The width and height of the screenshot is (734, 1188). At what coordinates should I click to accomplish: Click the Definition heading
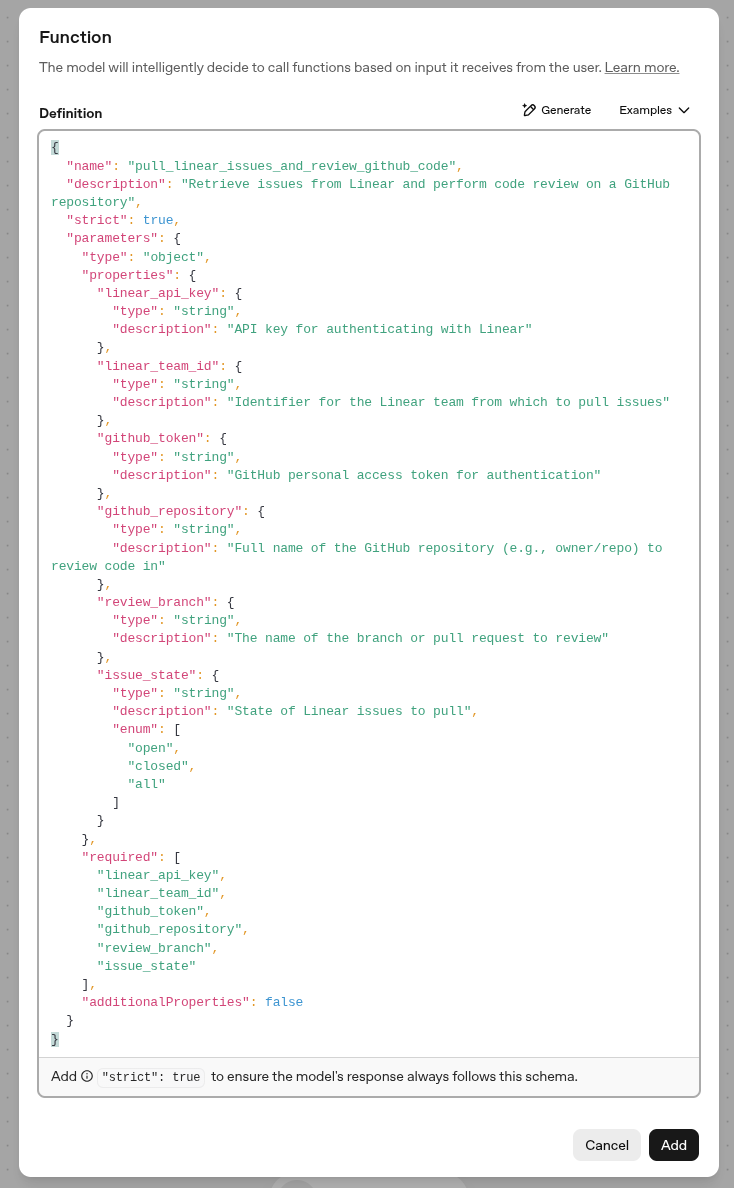point(70,113)
